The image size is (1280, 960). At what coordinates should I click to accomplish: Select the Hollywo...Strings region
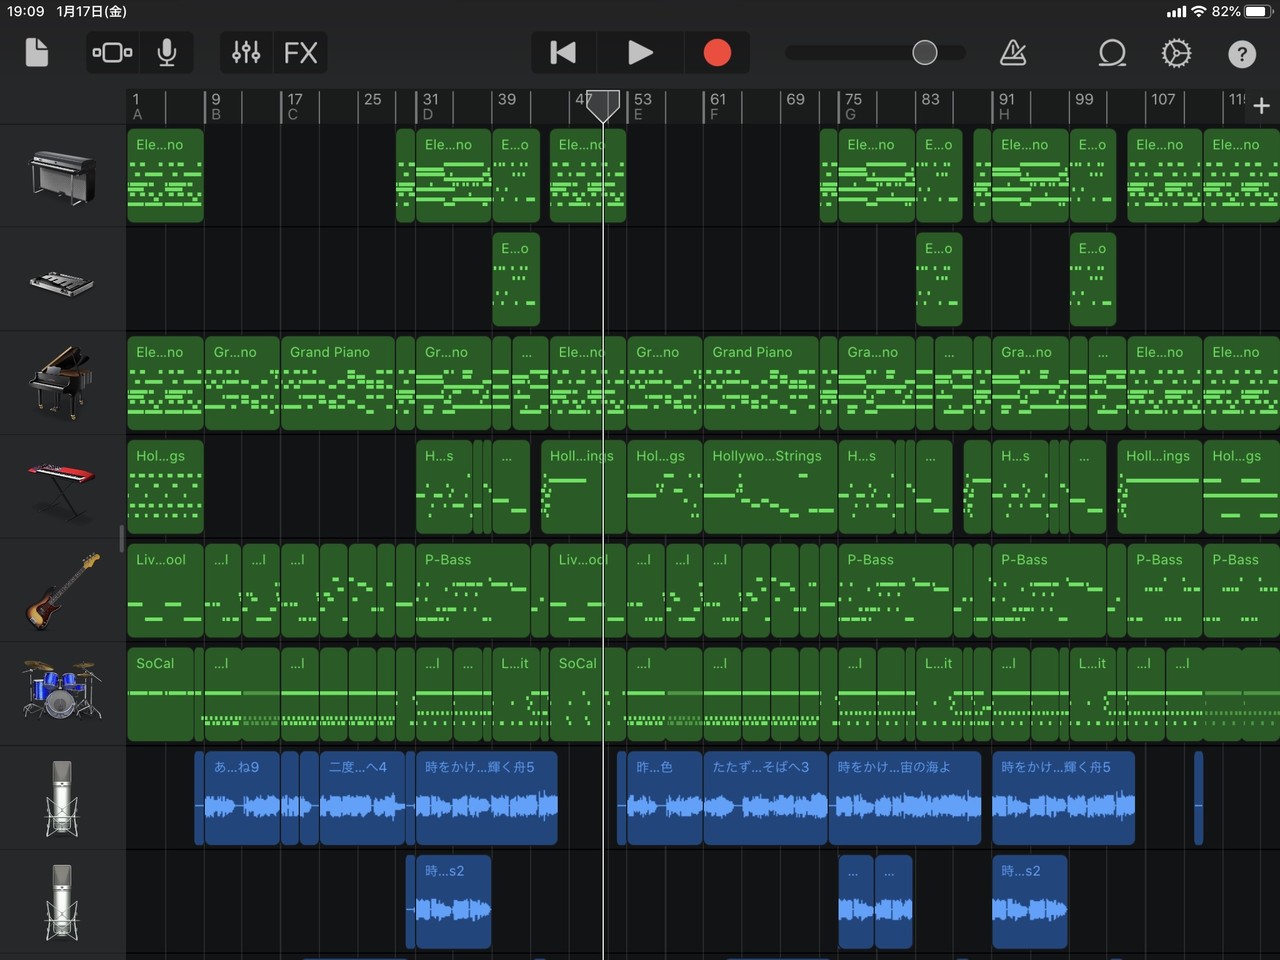pos(770,485)
